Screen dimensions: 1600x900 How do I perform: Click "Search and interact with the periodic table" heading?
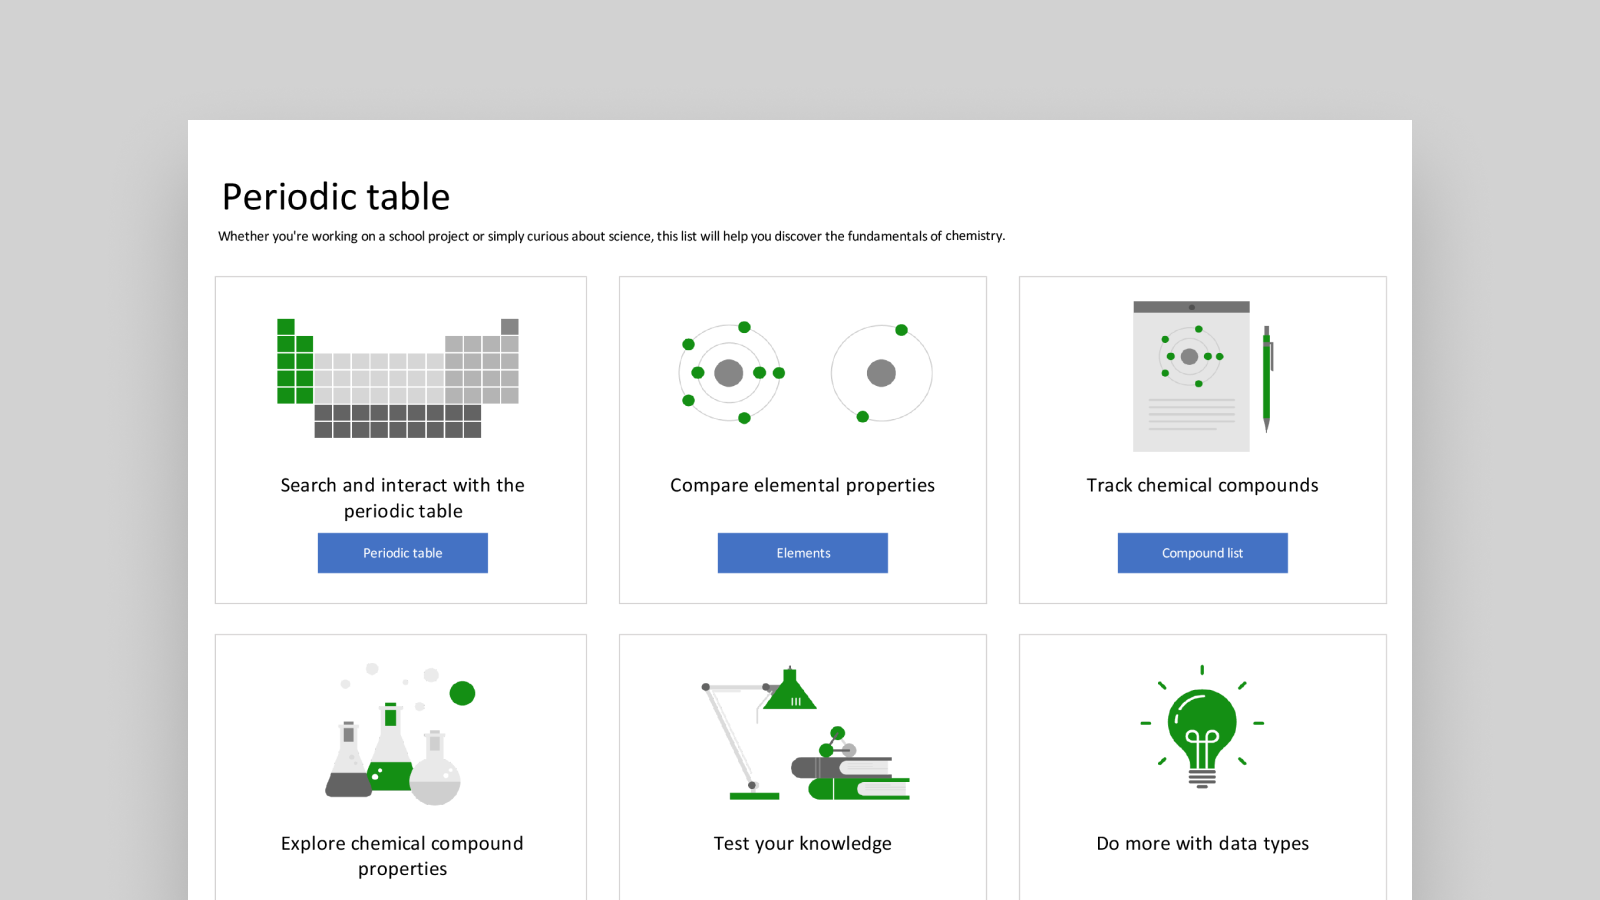(x=402, y=498)
